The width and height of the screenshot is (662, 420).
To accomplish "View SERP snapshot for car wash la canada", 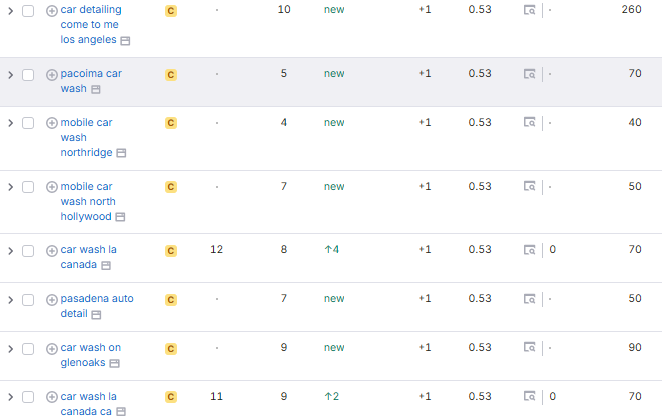I will point(530,250).
